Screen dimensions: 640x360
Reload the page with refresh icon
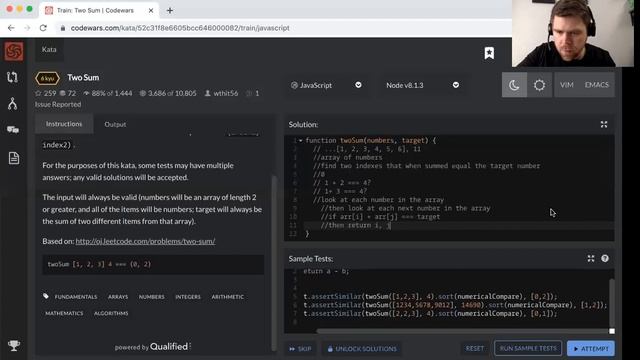pos(43,28)
